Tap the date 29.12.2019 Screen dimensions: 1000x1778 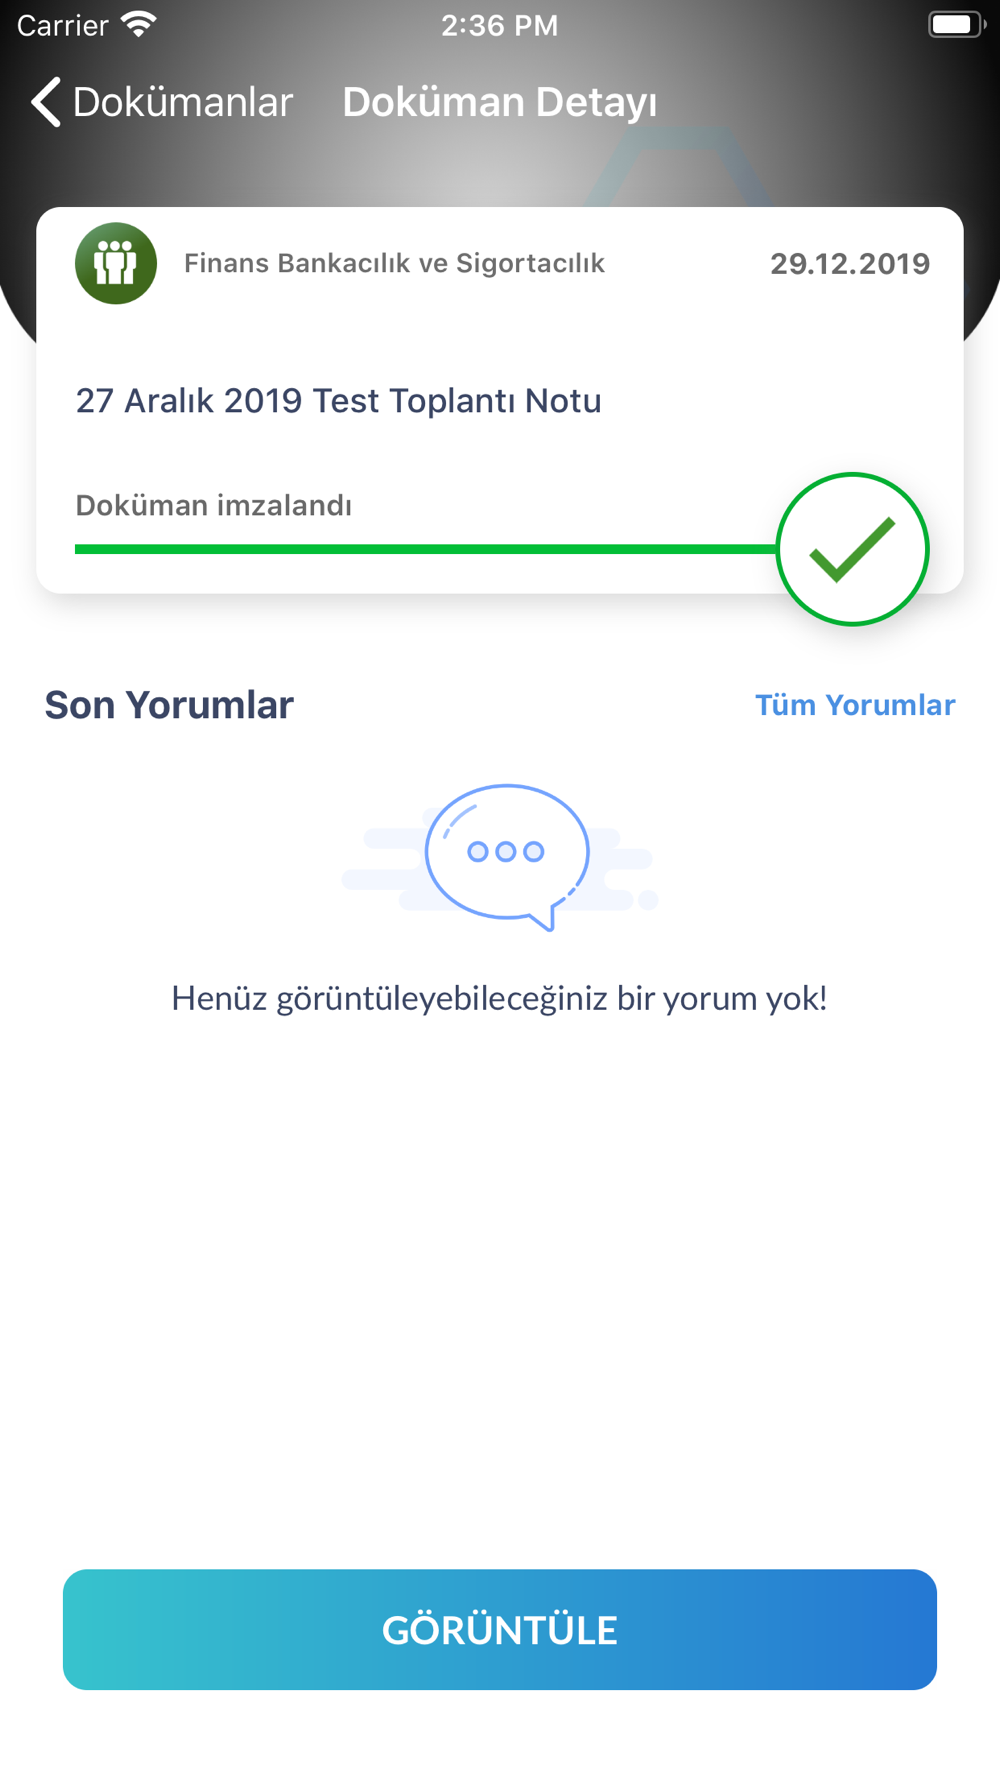[850, 264]
